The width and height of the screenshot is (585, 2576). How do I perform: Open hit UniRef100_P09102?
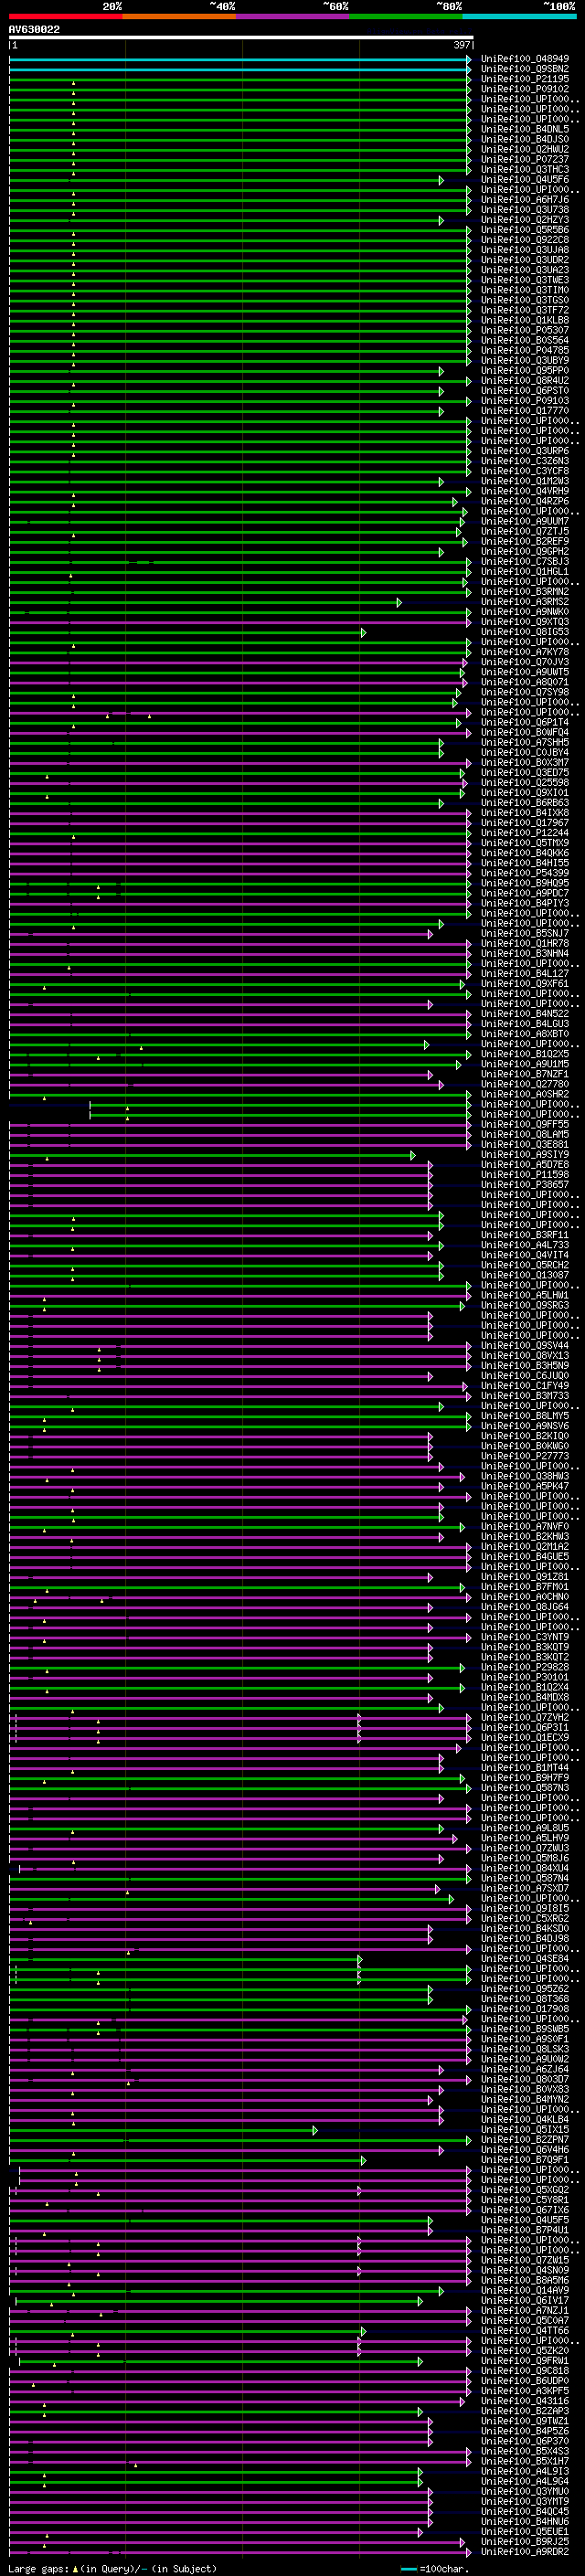pyautogui.click(x=524, y=89)
